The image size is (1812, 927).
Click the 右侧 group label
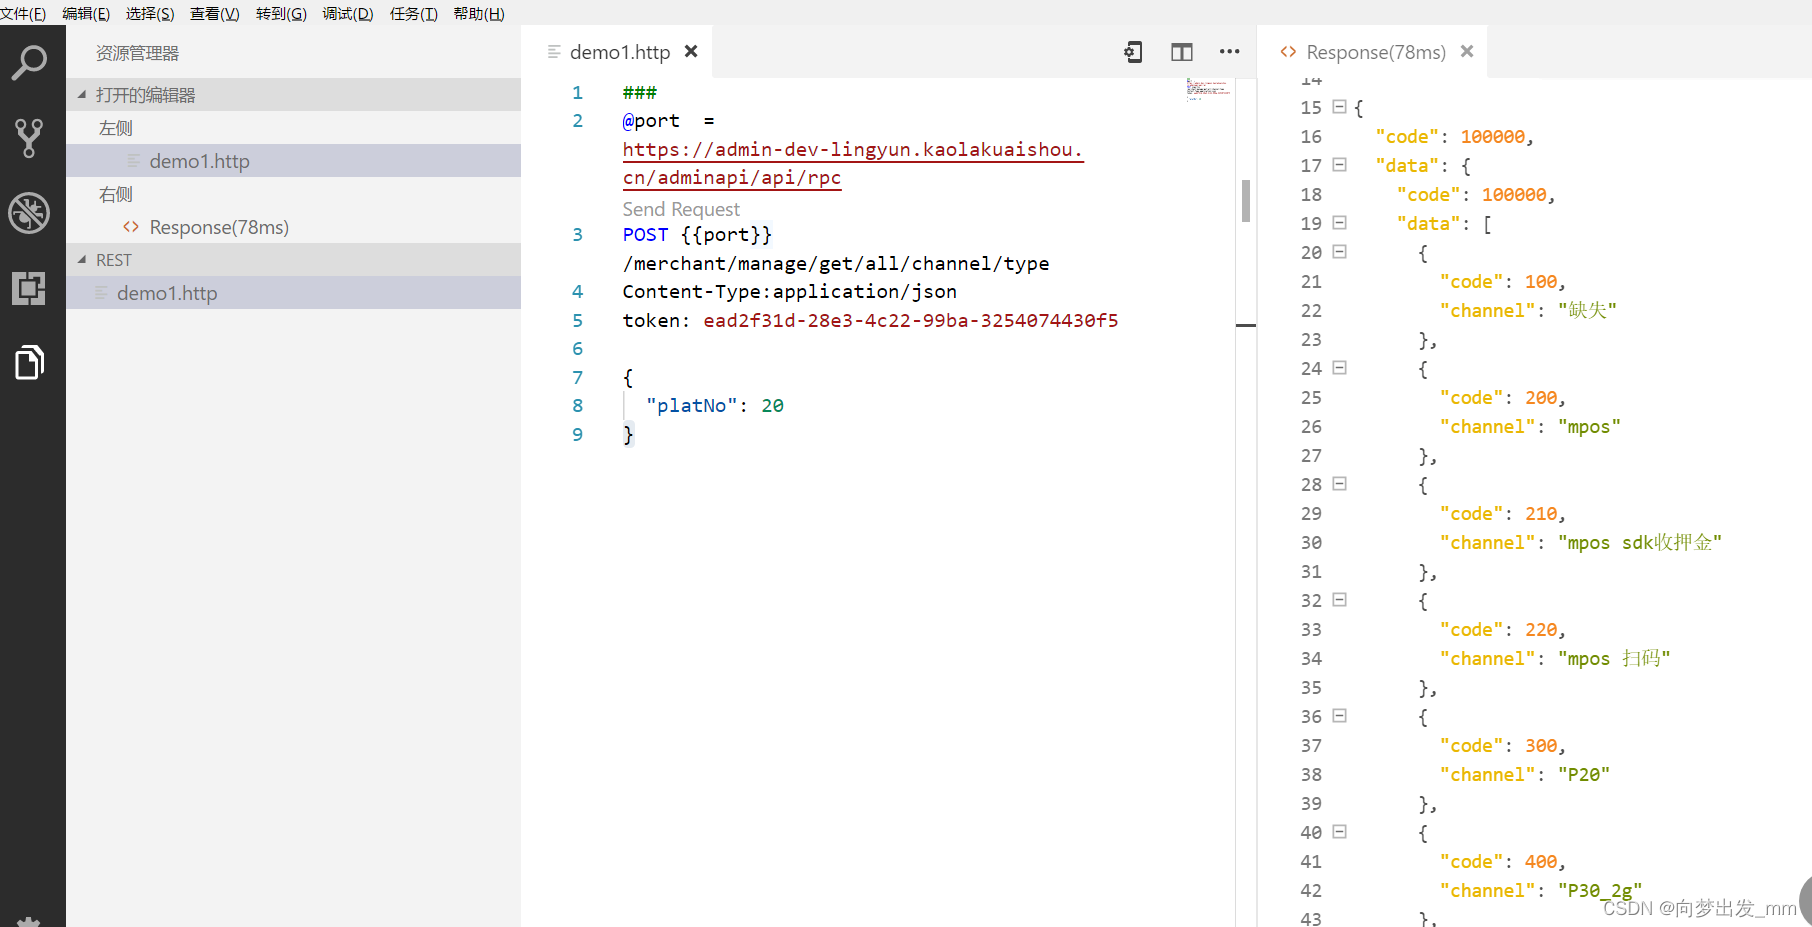[116, 194]
